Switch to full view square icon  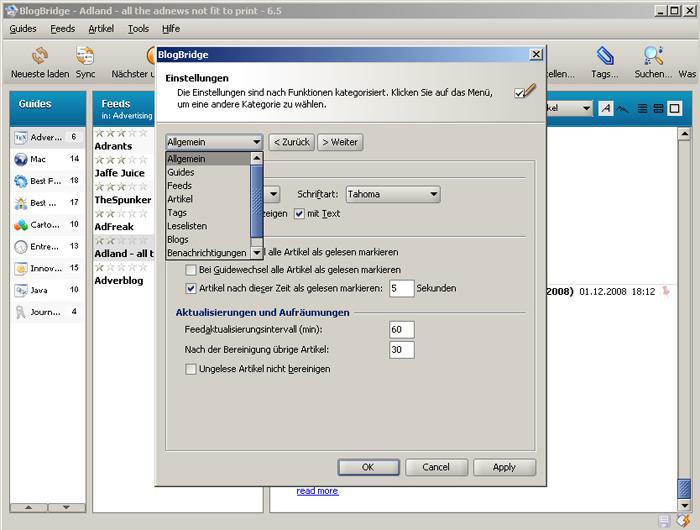(675, 108)
